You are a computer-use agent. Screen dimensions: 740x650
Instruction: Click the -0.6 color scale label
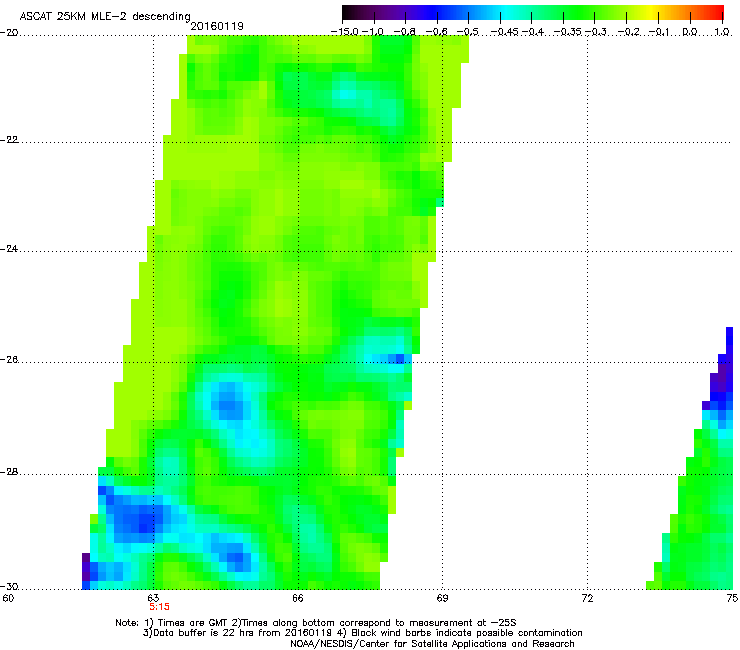[437, 32]
